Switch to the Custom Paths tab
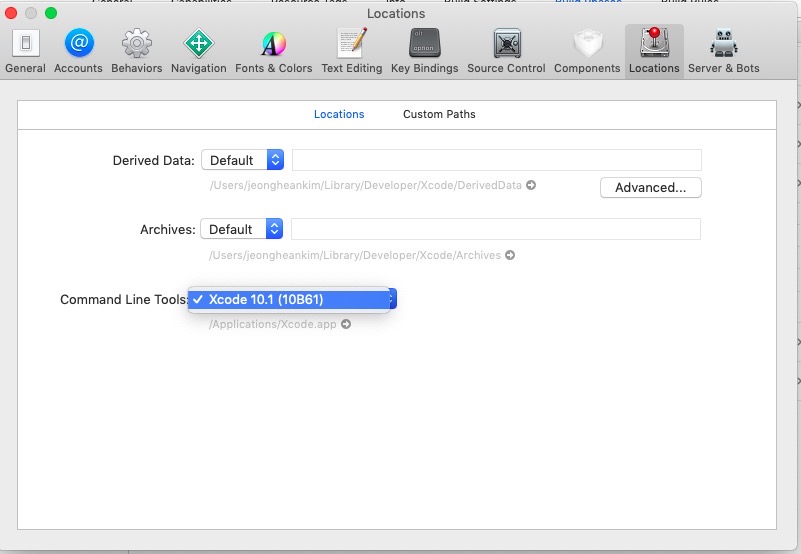Viewport: 801px width, 554px height. tap(439, 114)
